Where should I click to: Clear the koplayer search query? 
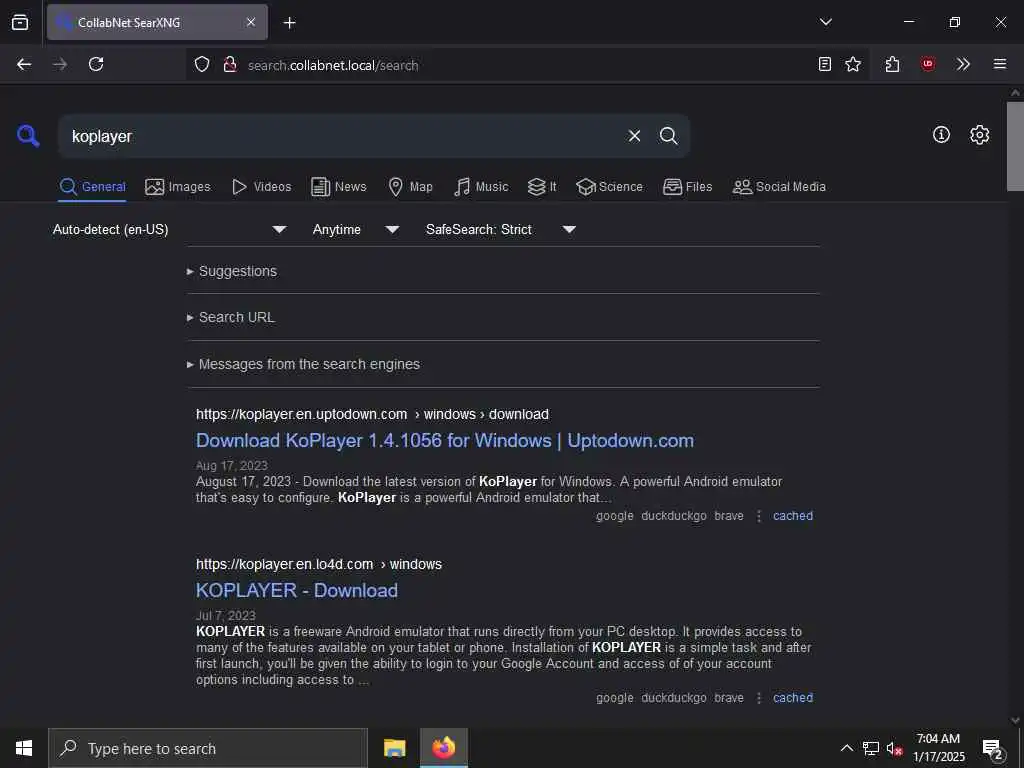pyautogui.click(x=634, y=136)
